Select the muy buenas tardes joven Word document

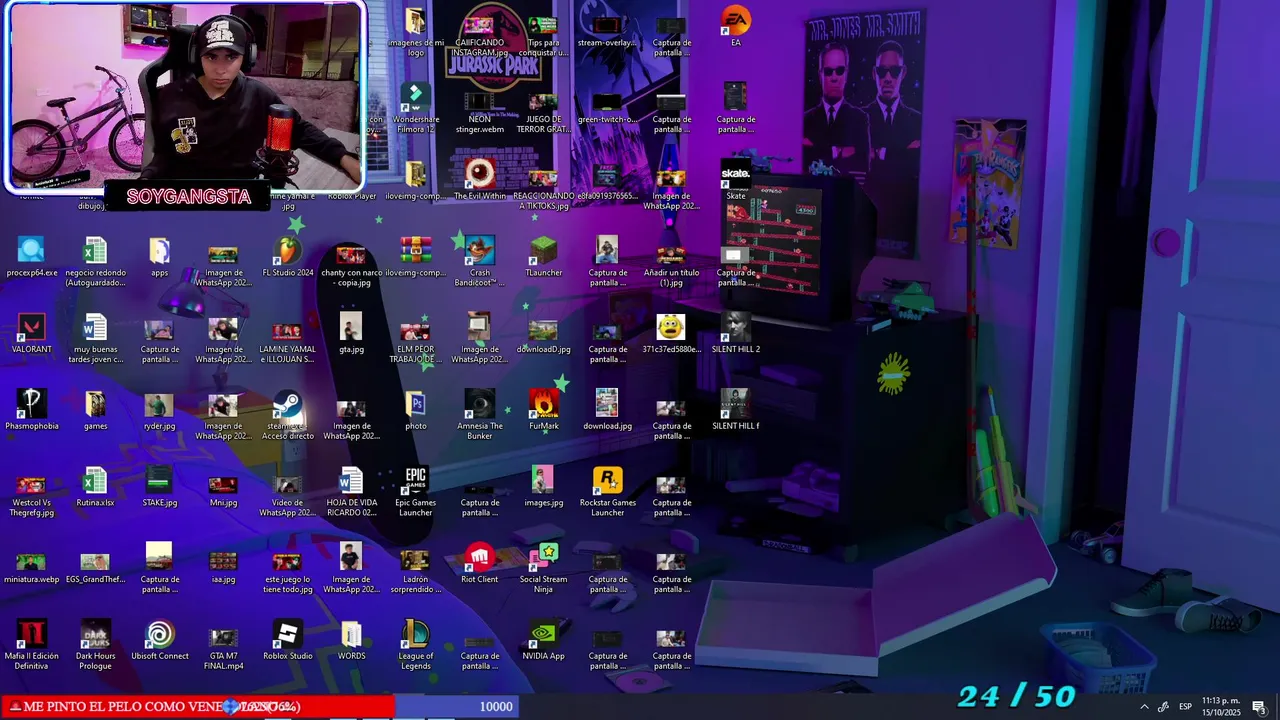95,338
